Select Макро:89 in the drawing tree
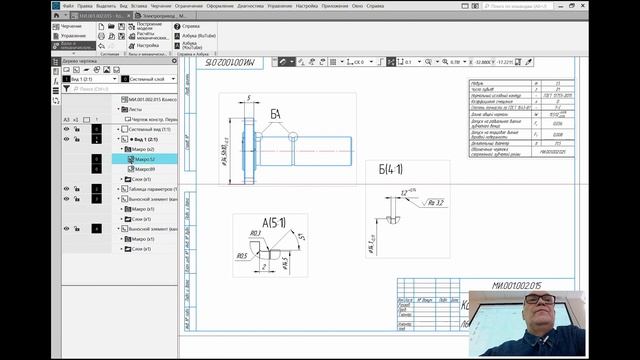Viewport: 640px width, 360px height. (145, 169)
